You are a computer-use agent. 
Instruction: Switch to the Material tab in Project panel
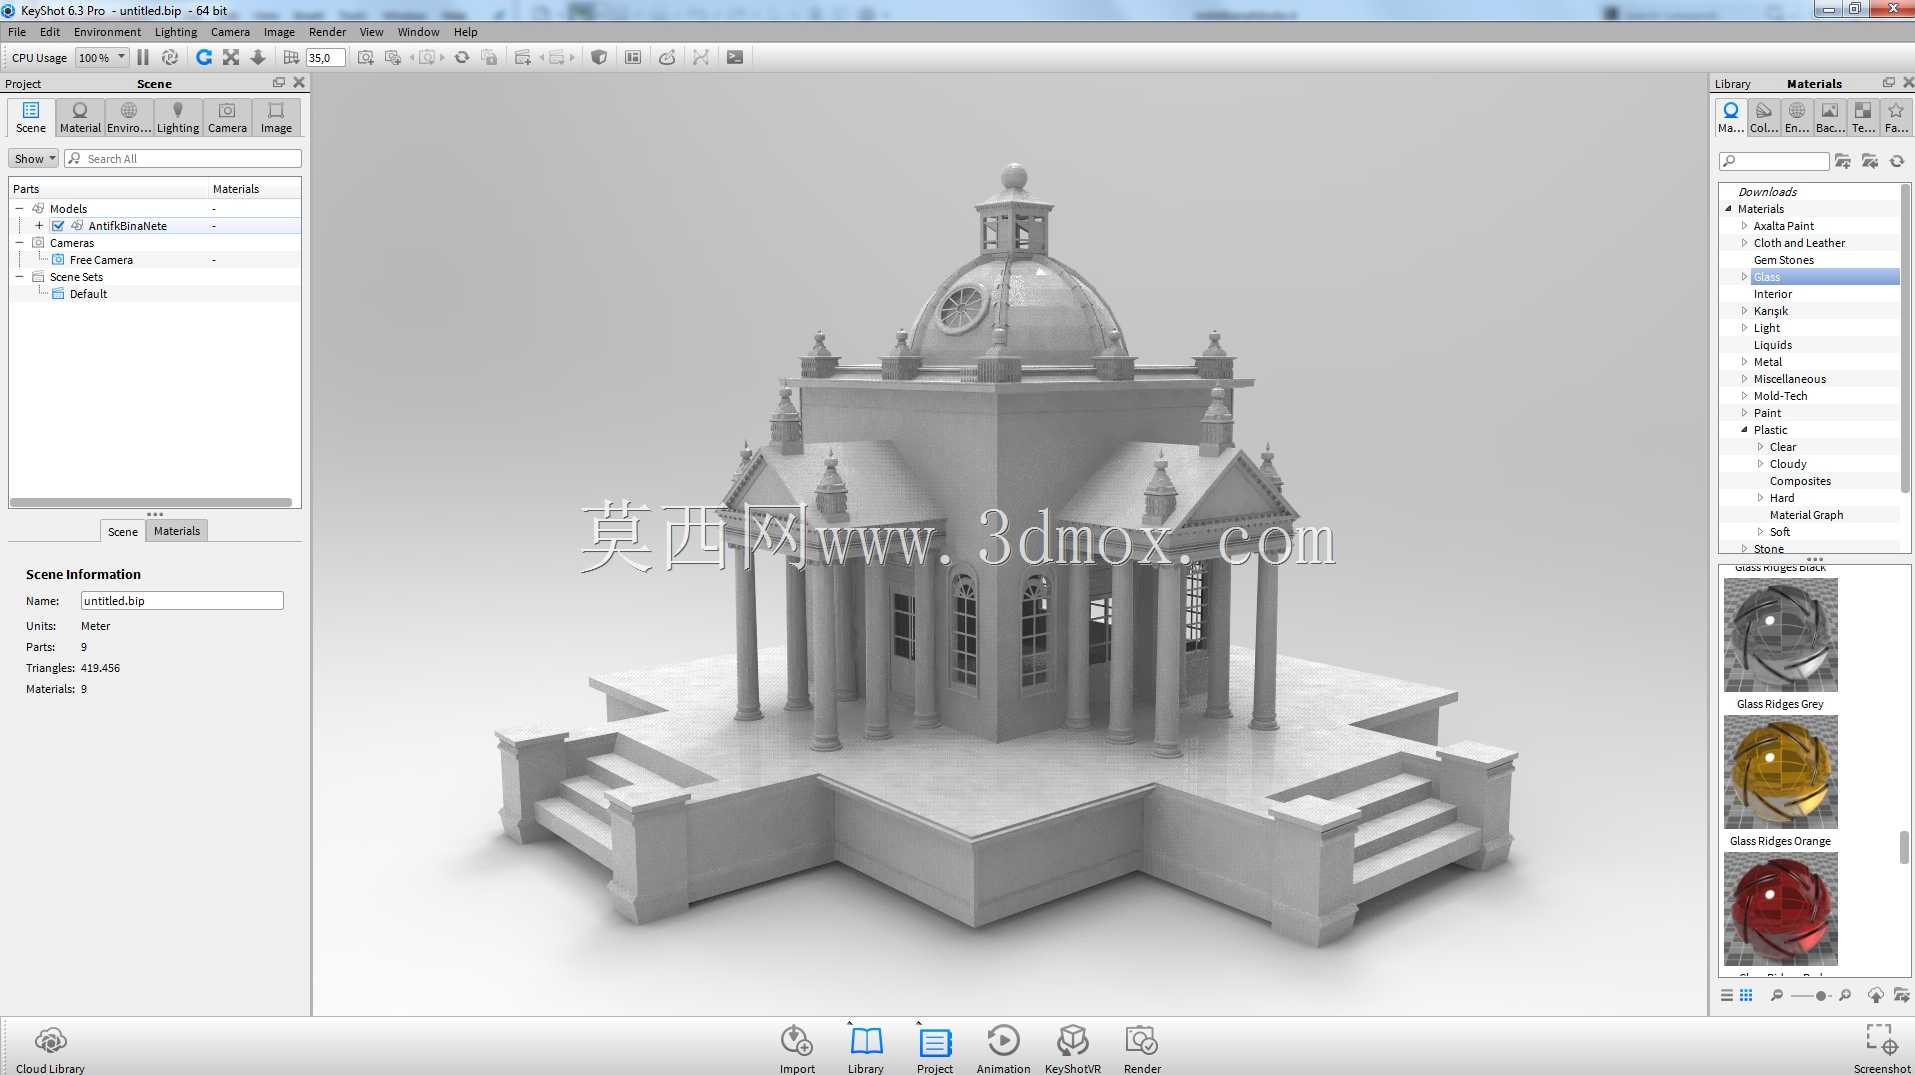click(x=80, y=117)
